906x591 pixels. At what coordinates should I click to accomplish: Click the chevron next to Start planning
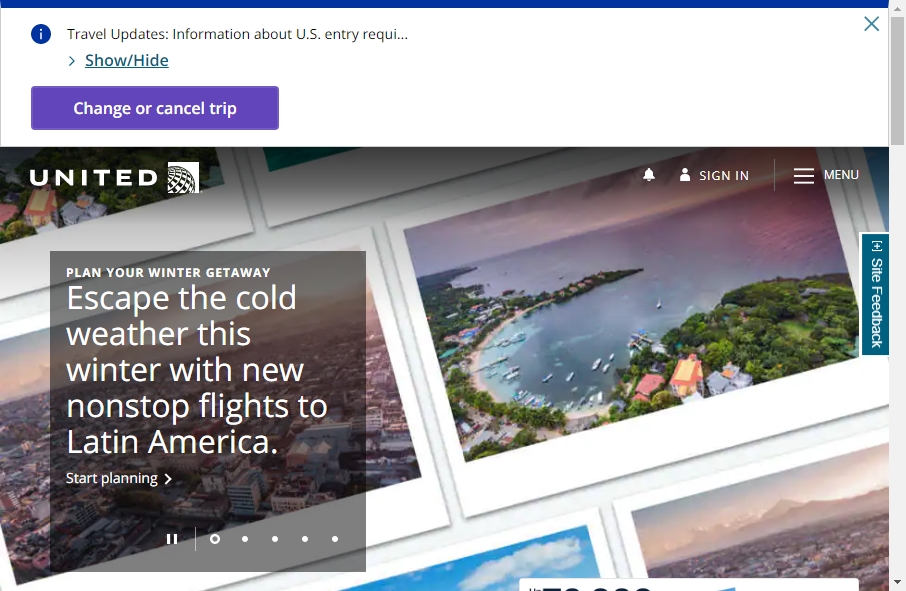pos(168,478)
